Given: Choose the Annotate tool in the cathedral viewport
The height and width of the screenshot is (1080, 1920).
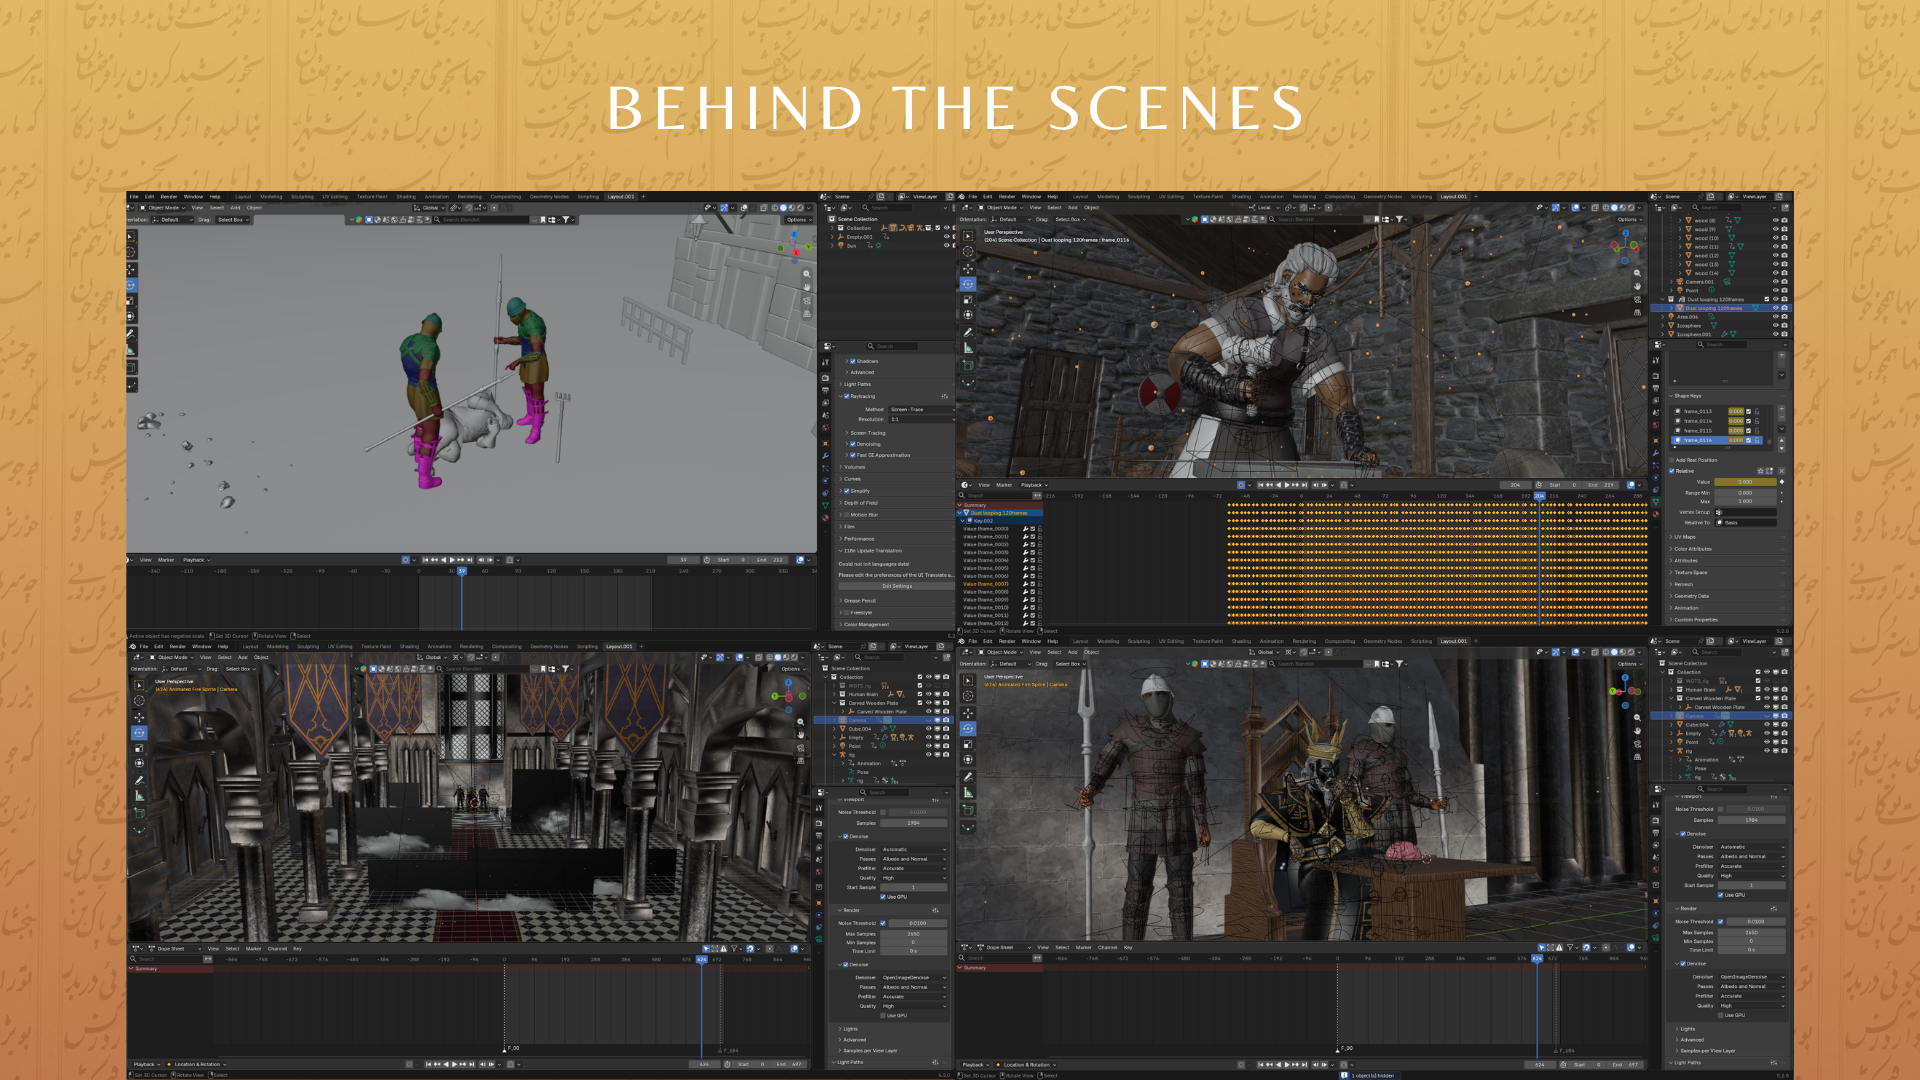Looking at the screenshot, I should [x=139, y=780].
